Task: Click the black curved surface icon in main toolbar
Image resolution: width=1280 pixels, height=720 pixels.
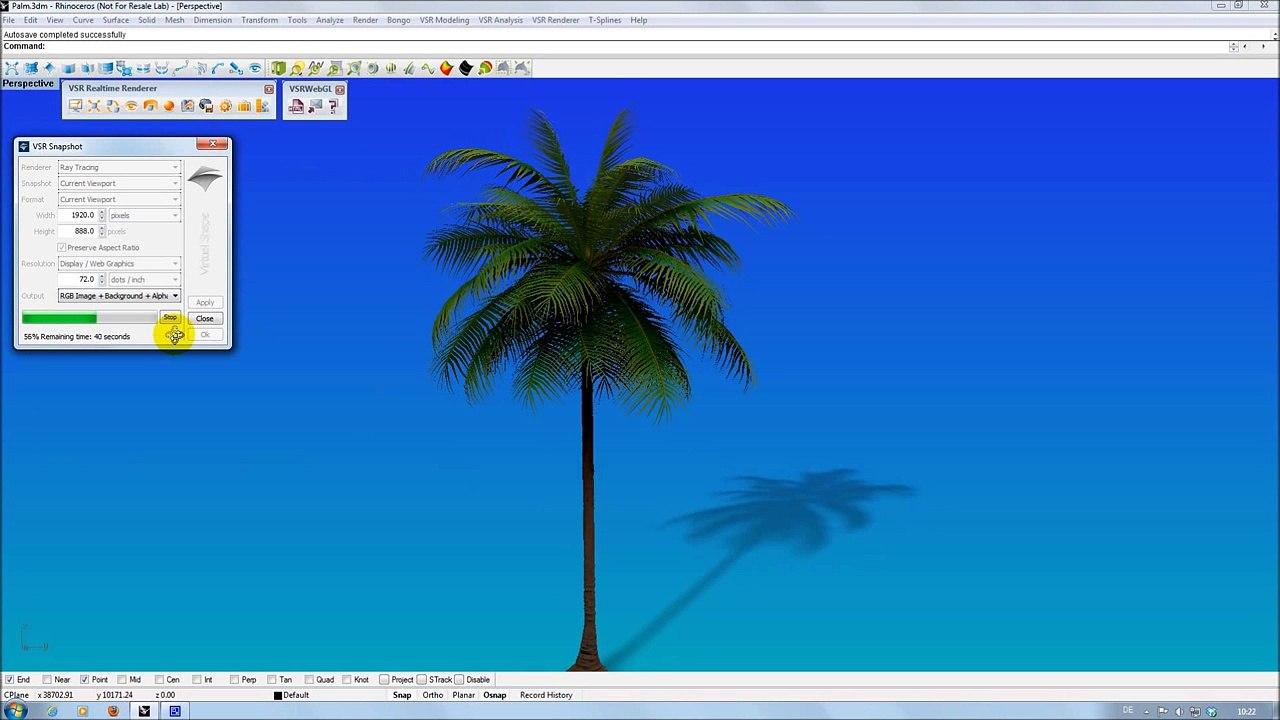Action: (x=466, y=68)
